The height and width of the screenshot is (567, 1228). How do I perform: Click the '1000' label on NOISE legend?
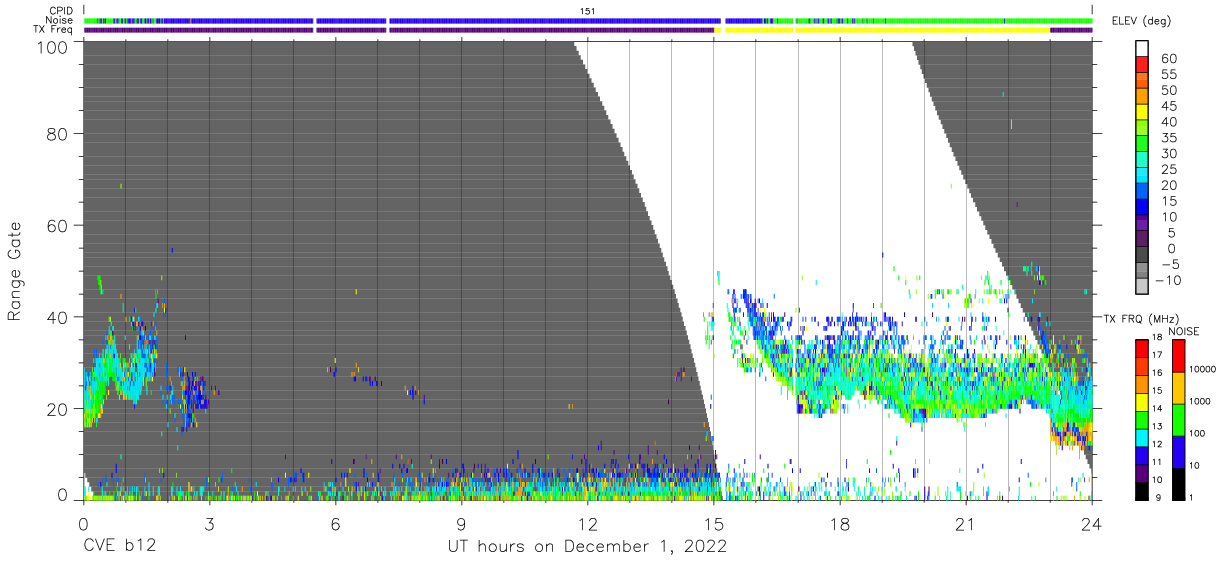point(1198,403)
